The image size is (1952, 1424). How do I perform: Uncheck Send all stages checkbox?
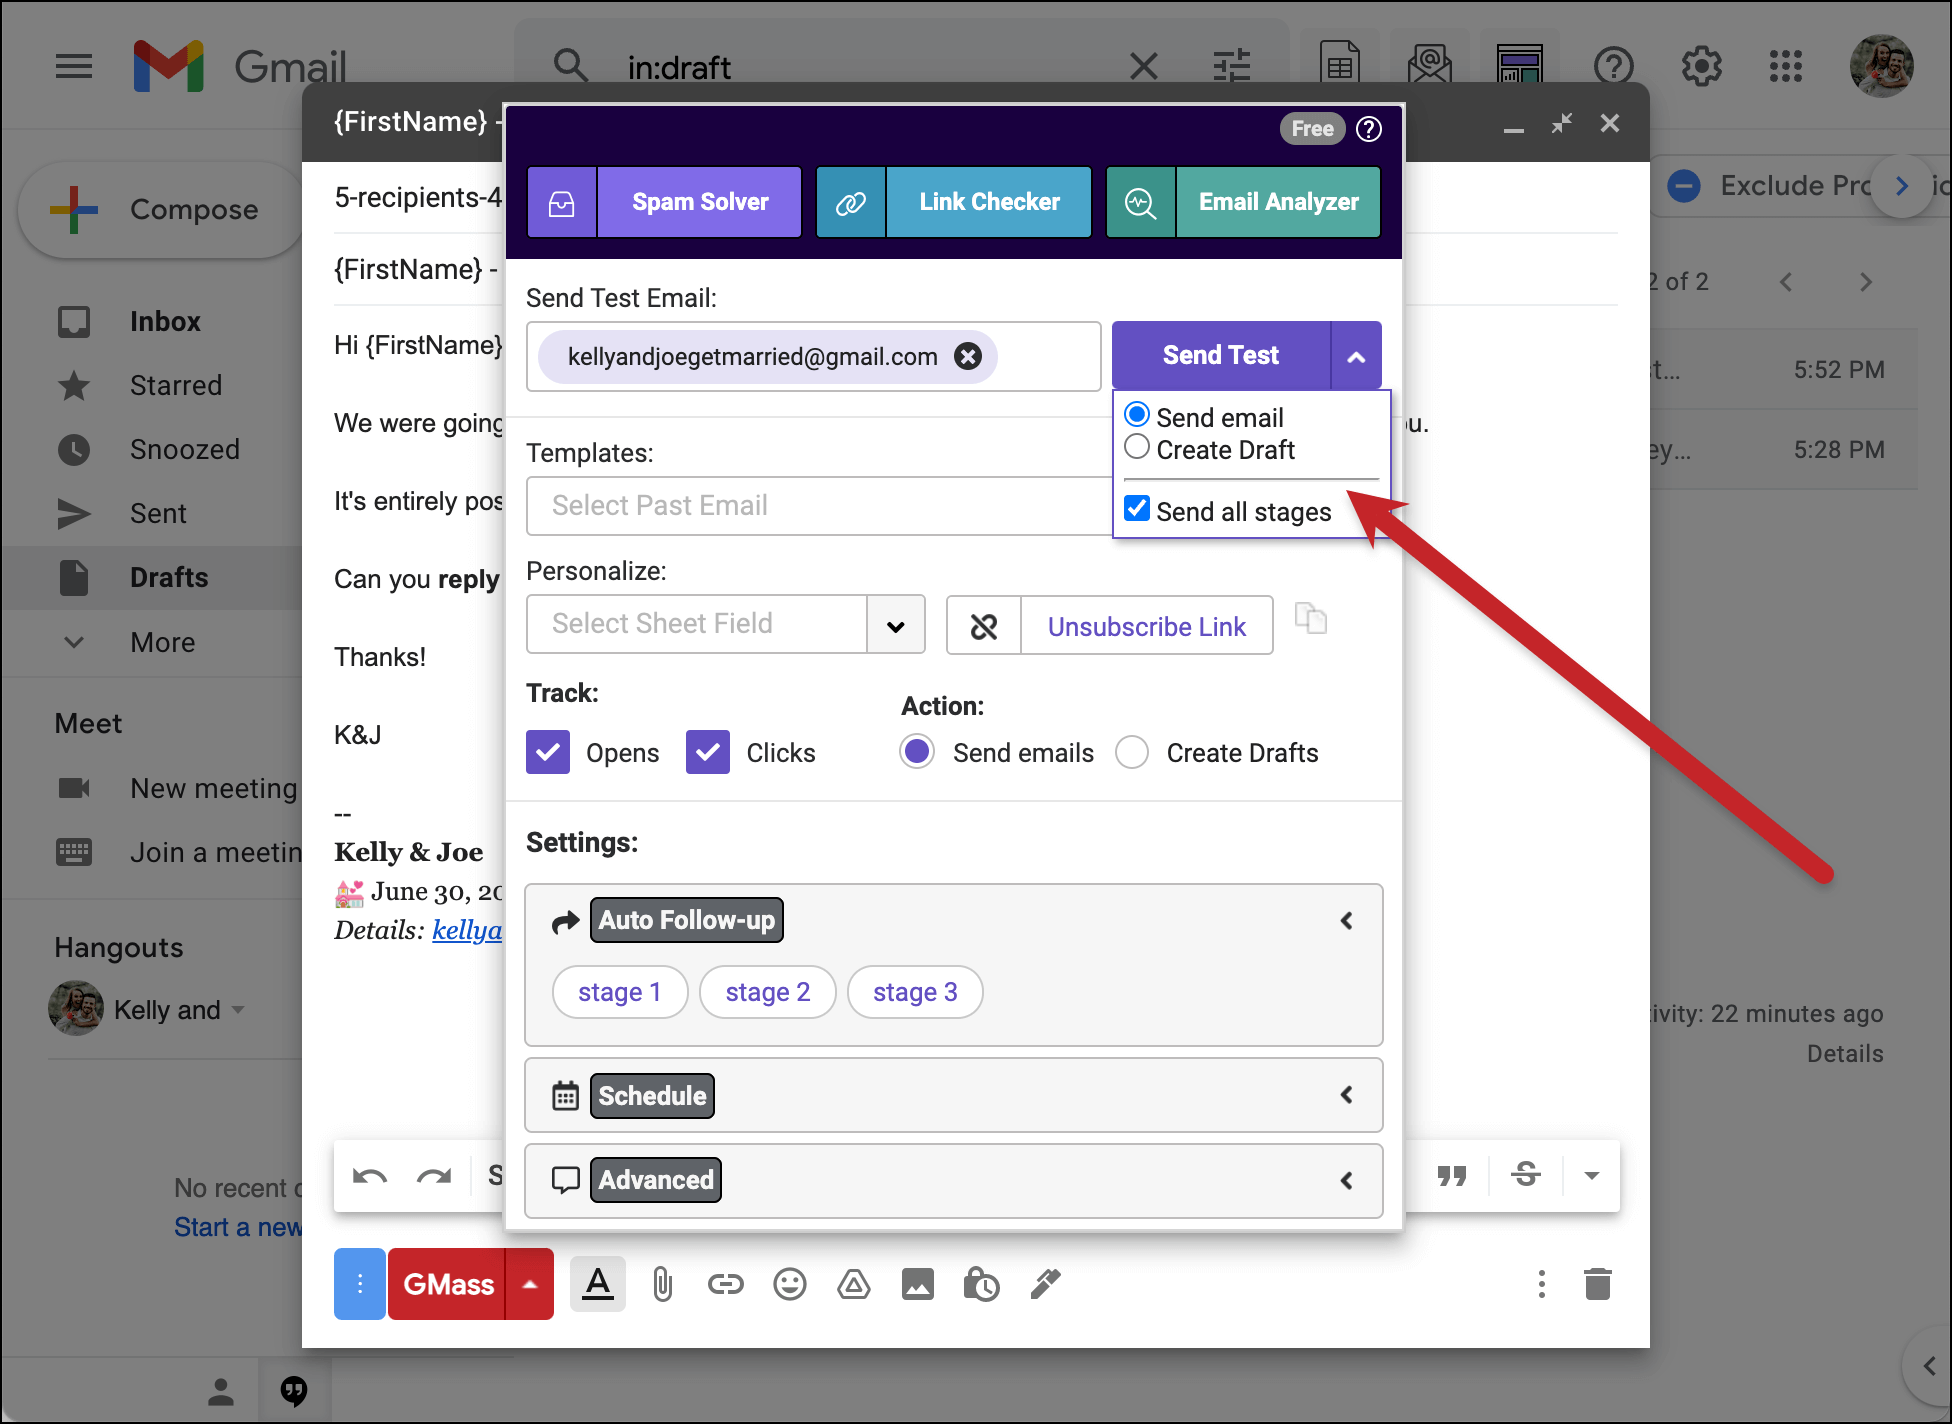(1137, 508)
